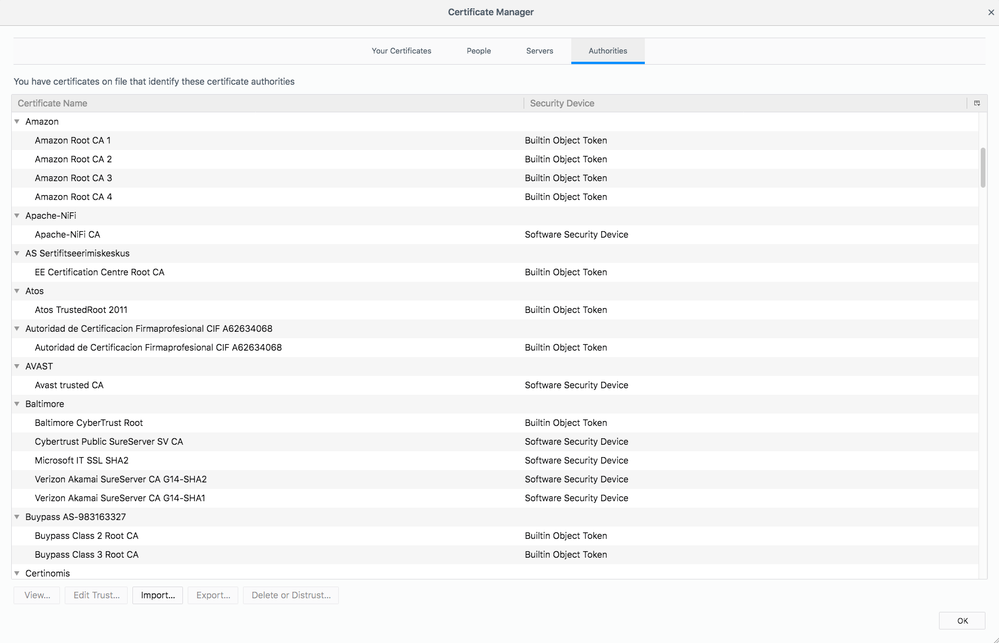Select Verizon Akamai SureServer CA G14-SHA1
This screenshot has height=643, width=999.
[495, 498]
